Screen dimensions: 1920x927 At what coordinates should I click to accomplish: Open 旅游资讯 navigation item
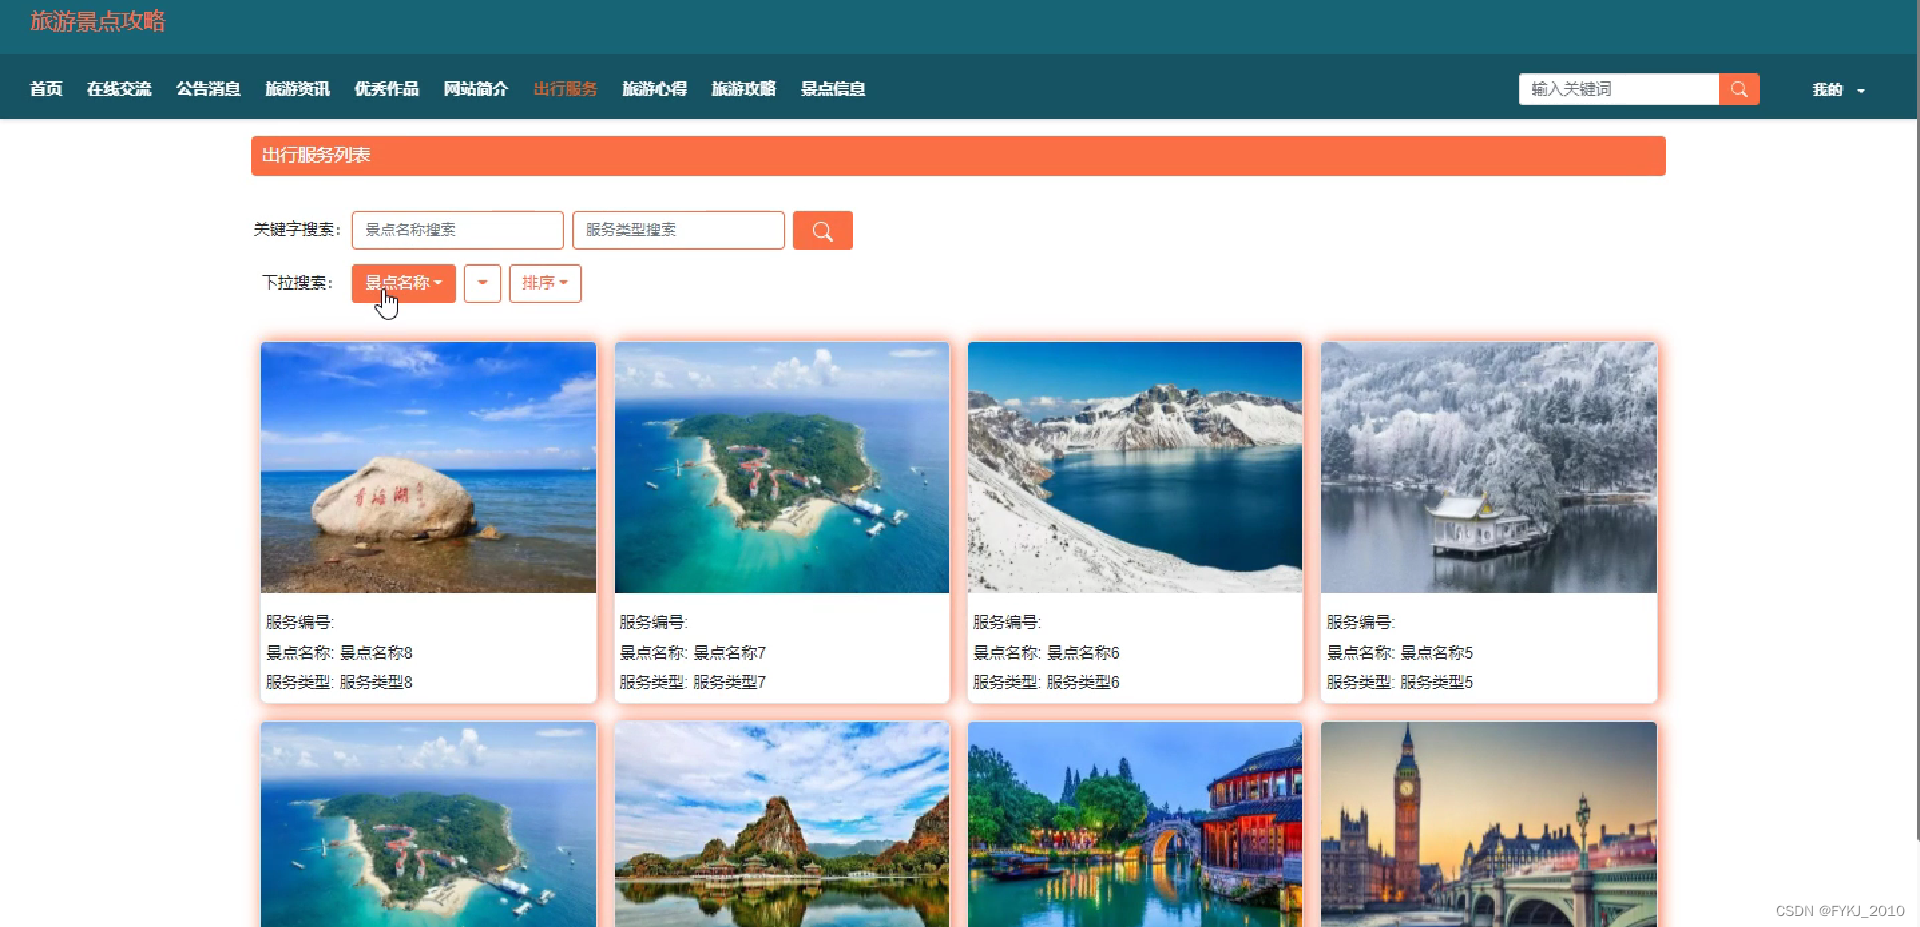(297, 89)
